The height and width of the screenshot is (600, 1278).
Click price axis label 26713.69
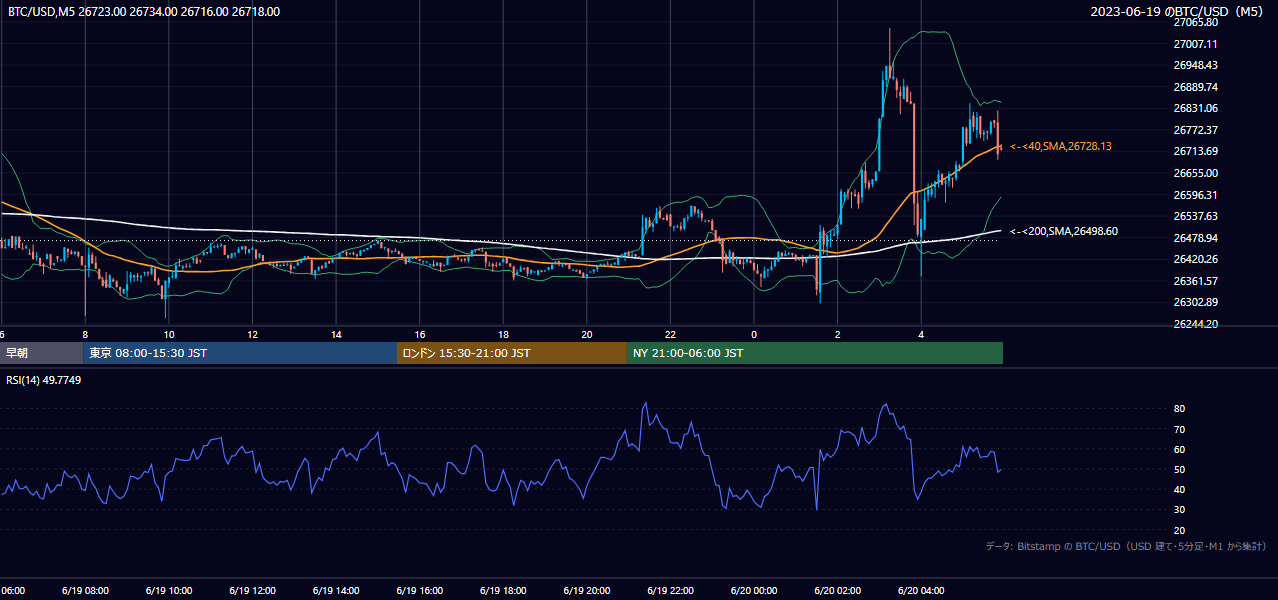(1195, 151)
